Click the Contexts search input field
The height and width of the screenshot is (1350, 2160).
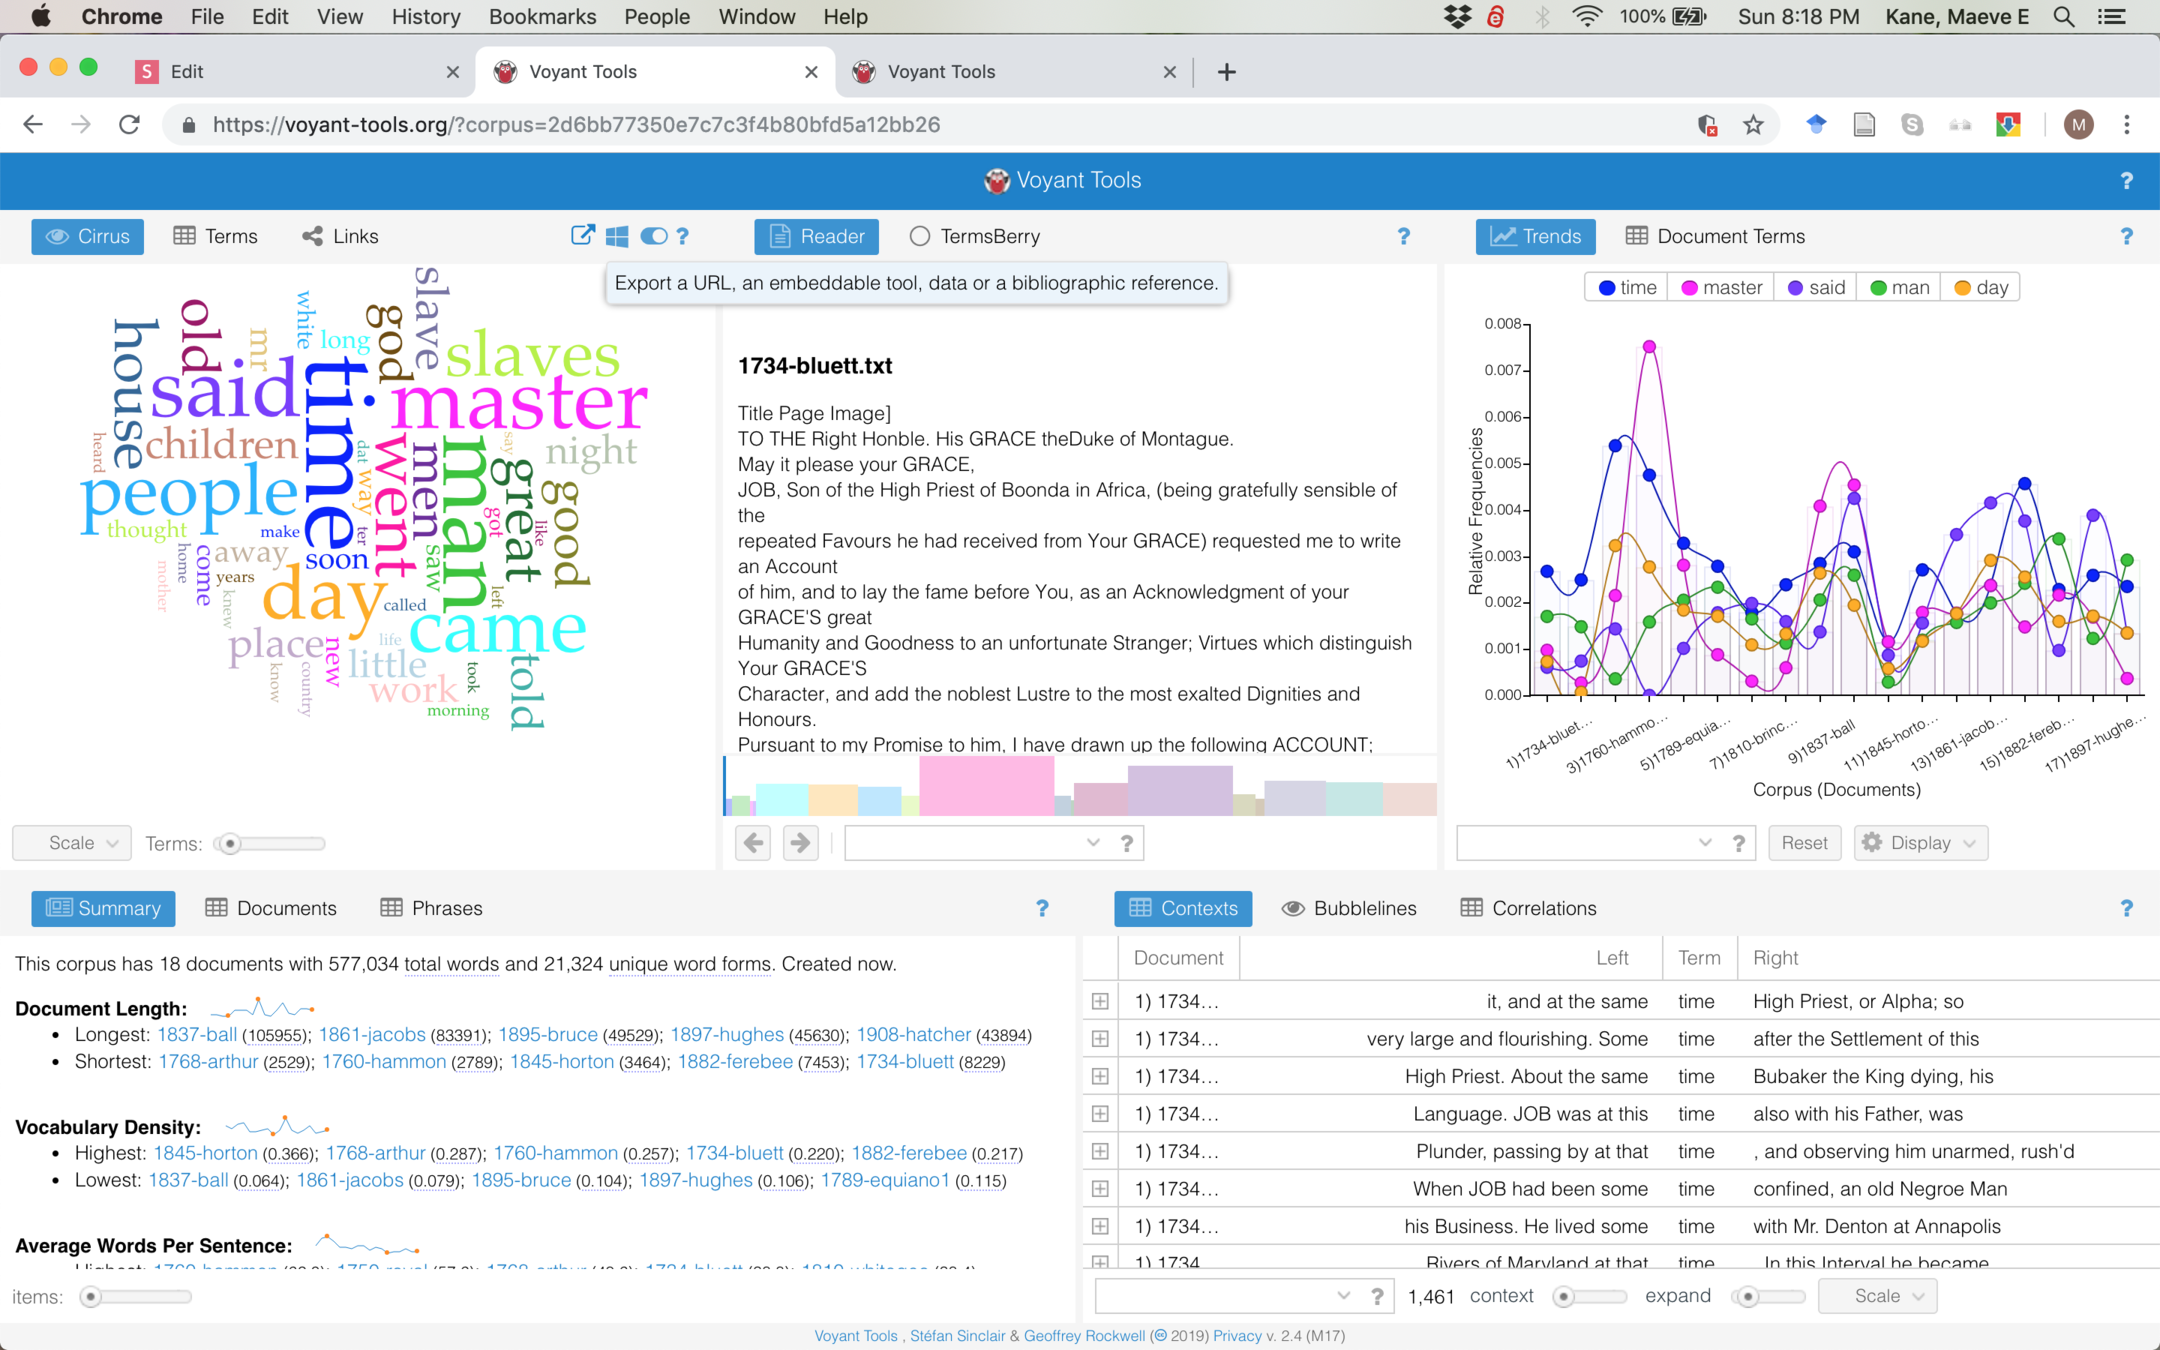[1212, 1296]
